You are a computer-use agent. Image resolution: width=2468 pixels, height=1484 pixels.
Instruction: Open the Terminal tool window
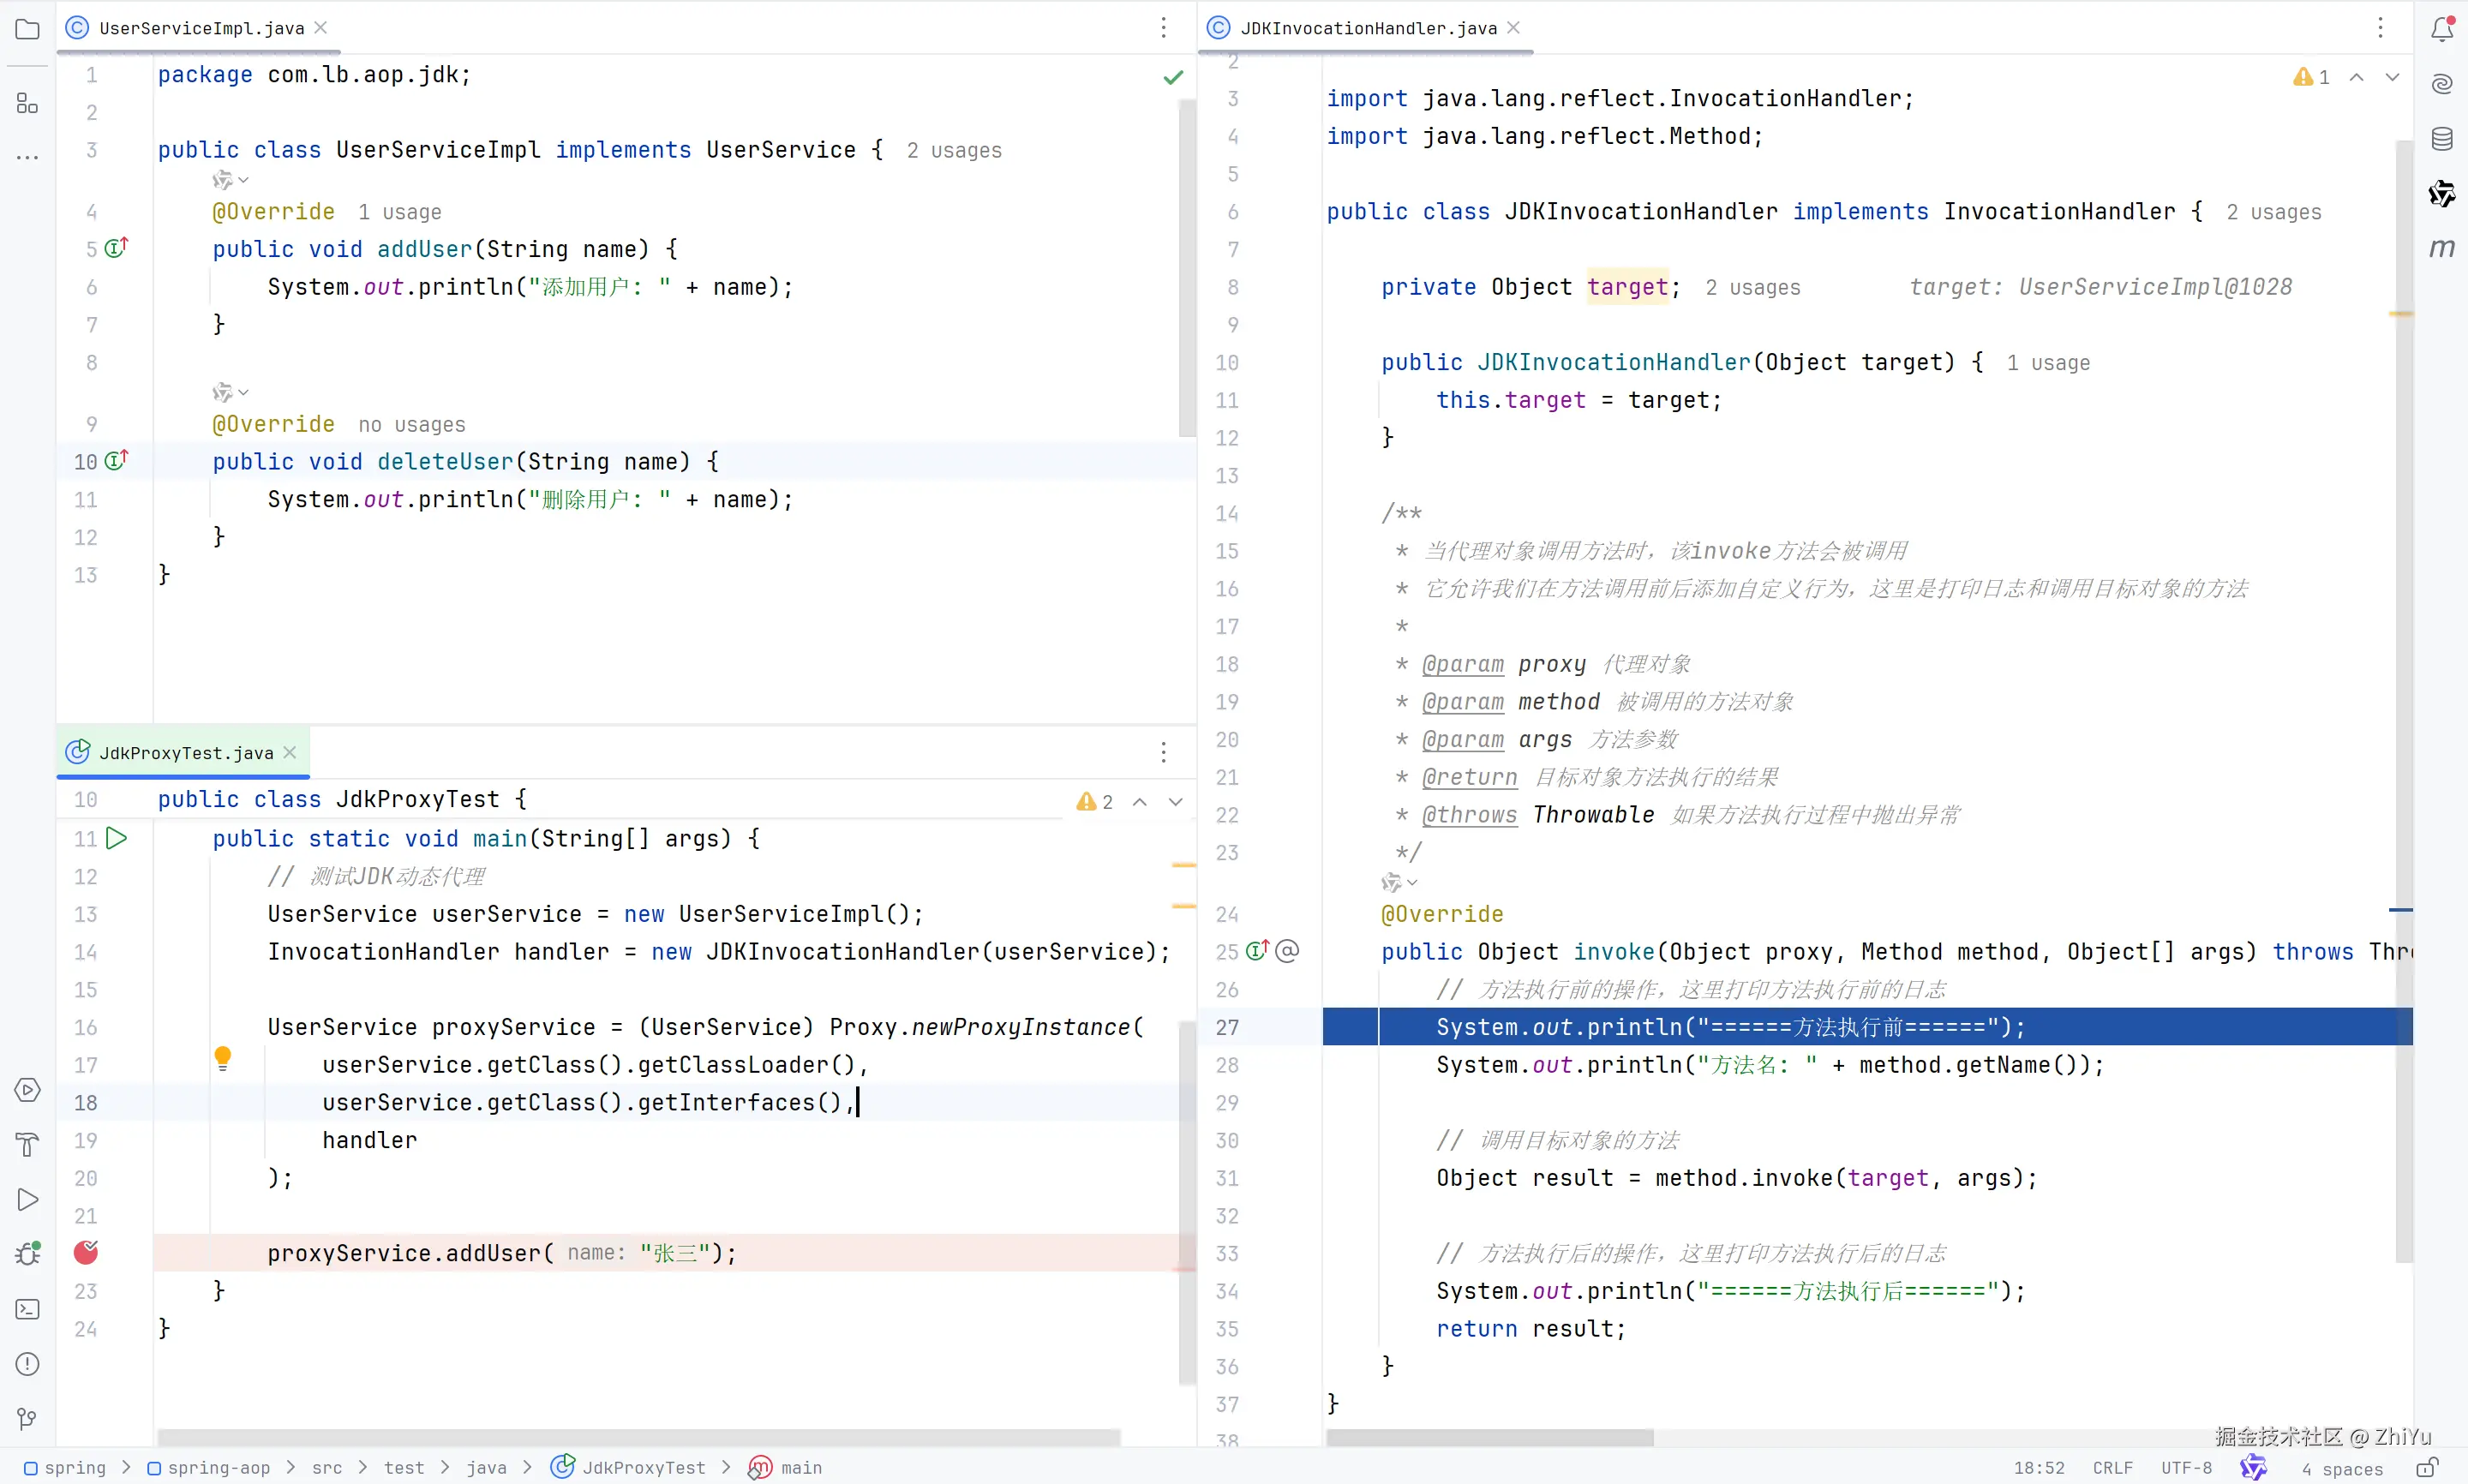click(x=27, y=1309)
